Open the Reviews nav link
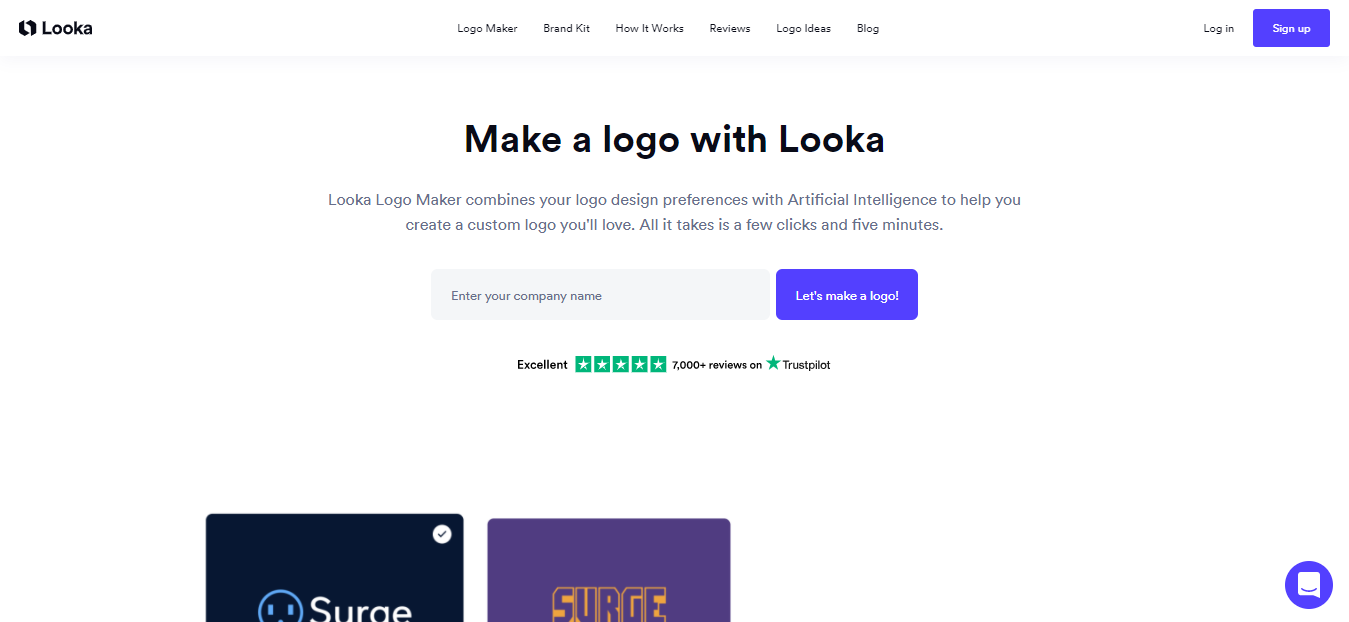Image resolution: width=1349 pixels, height=622 pixels. pos(730,28)
